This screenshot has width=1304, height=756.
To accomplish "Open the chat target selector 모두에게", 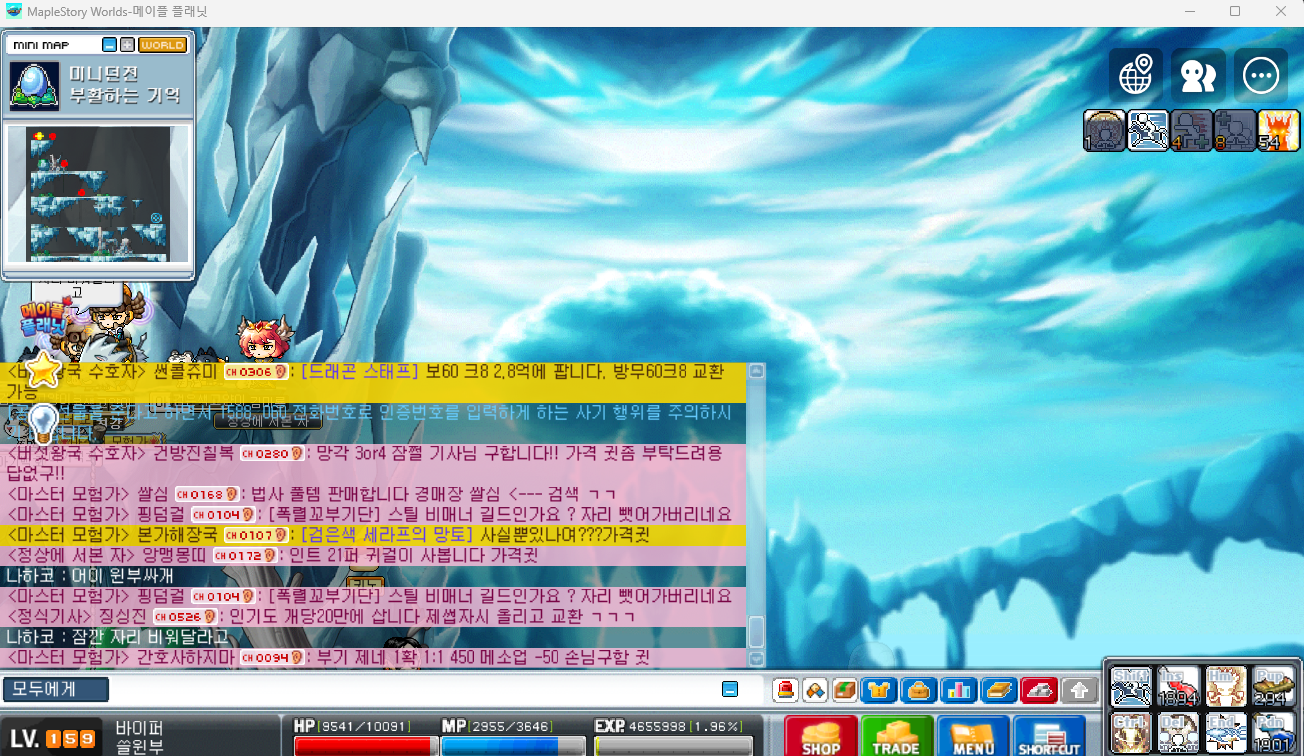I will pyautogui.click(x=54, y=689).
